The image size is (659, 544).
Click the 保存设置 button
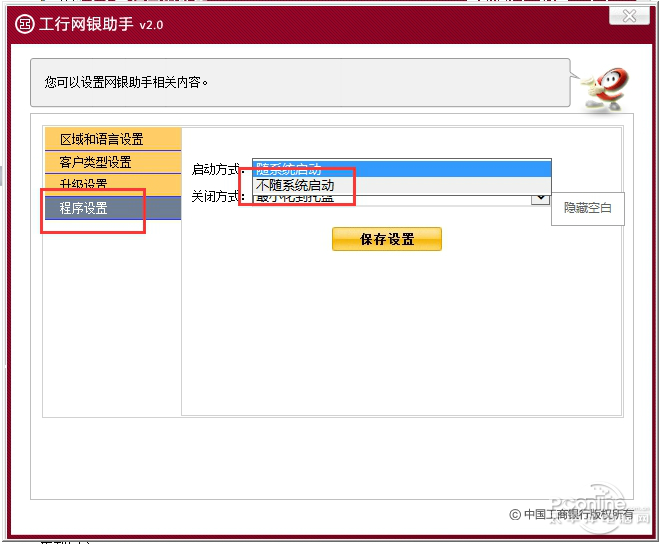[387, 239]
